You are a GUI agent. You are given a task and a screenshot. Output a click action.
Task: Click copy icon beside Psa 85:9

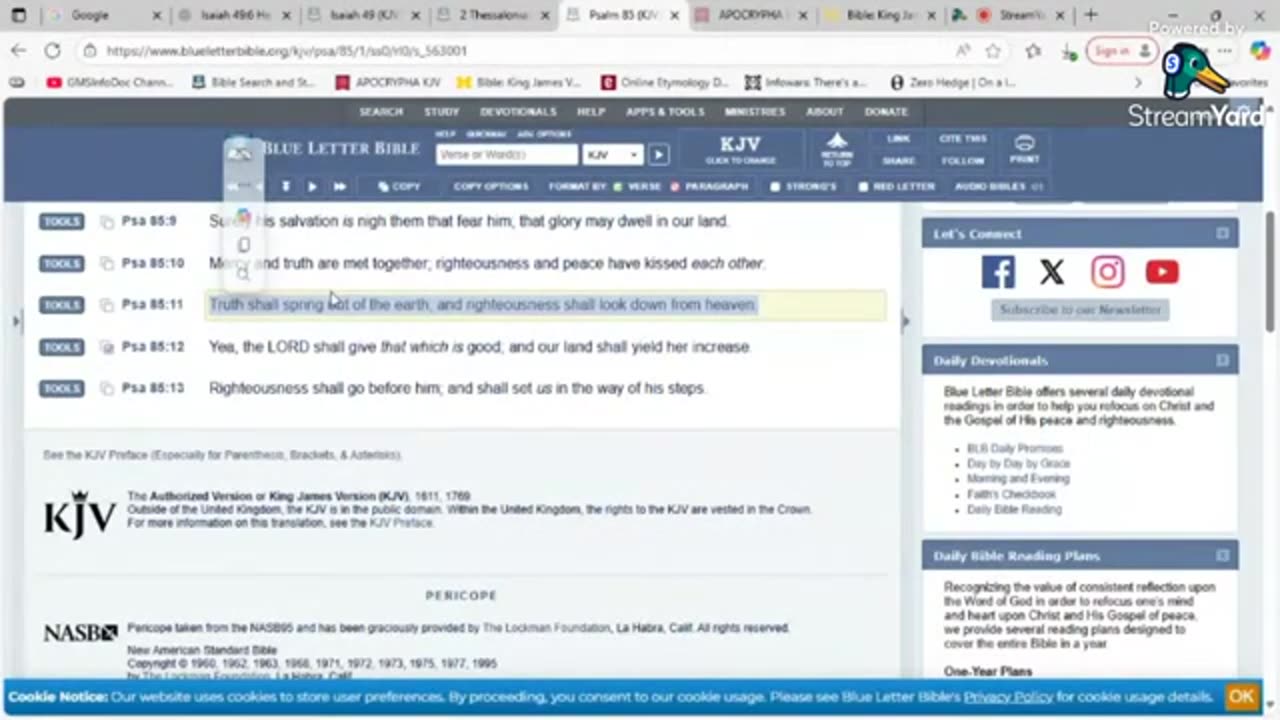click(107, 222)
